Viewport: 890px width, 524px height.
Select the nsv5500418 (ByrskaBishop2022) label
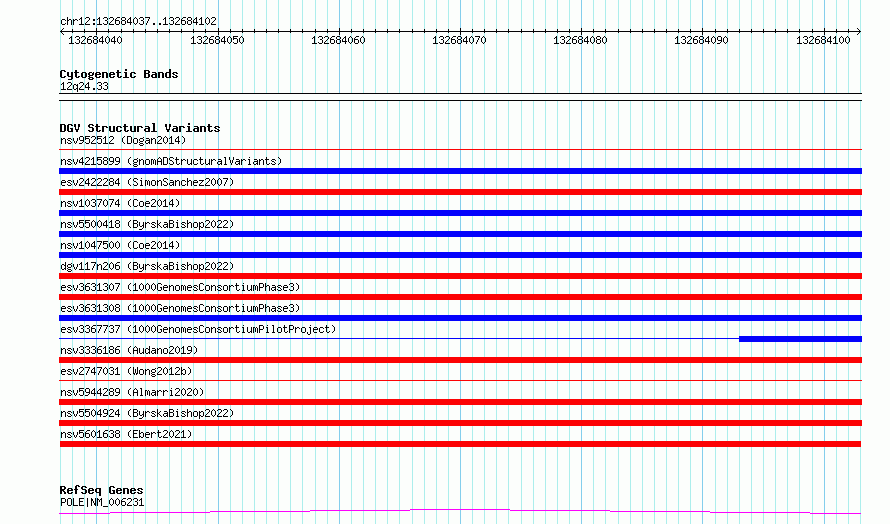147,224
